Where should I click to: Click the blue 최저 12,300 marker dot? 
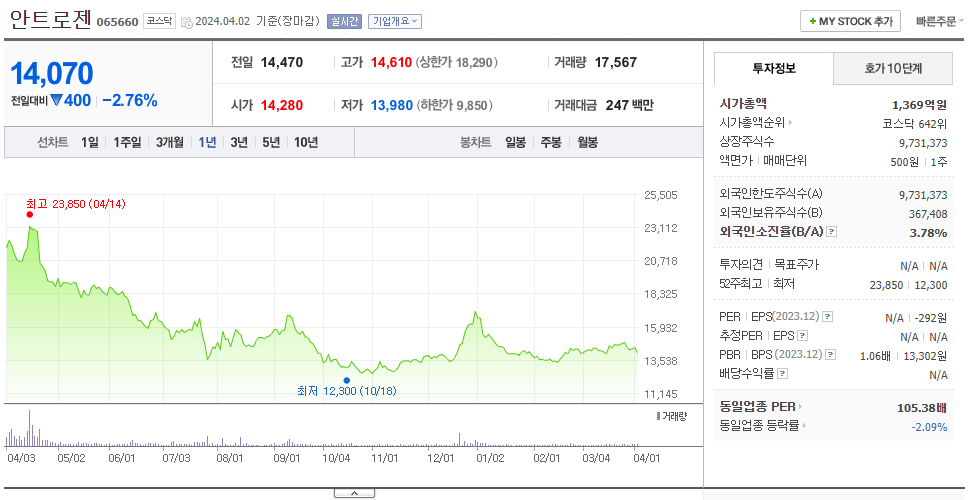[x=346, y=380]
